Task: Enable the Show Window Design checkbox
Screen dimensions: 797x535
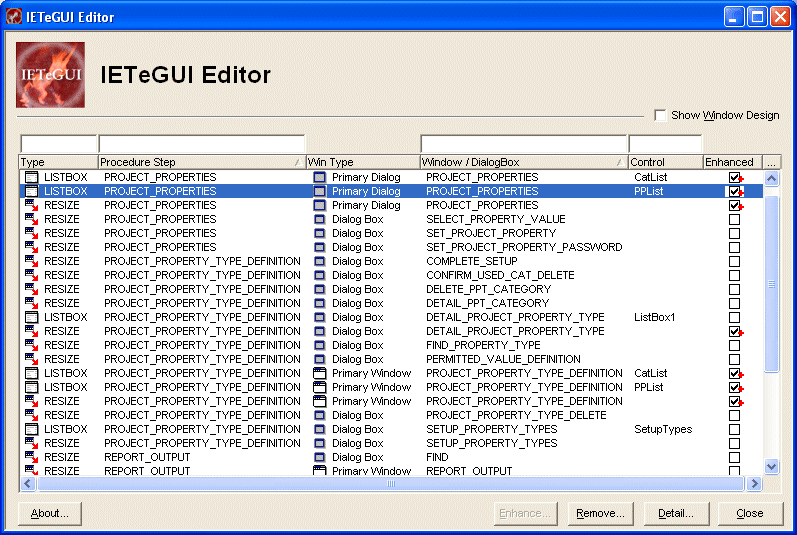Action: 660,115
